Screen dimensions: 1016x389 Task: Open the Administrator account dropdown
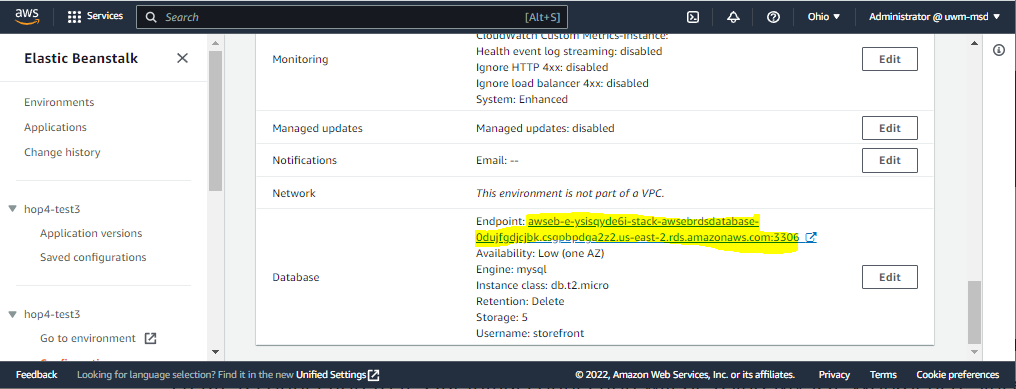click(934, 17)
